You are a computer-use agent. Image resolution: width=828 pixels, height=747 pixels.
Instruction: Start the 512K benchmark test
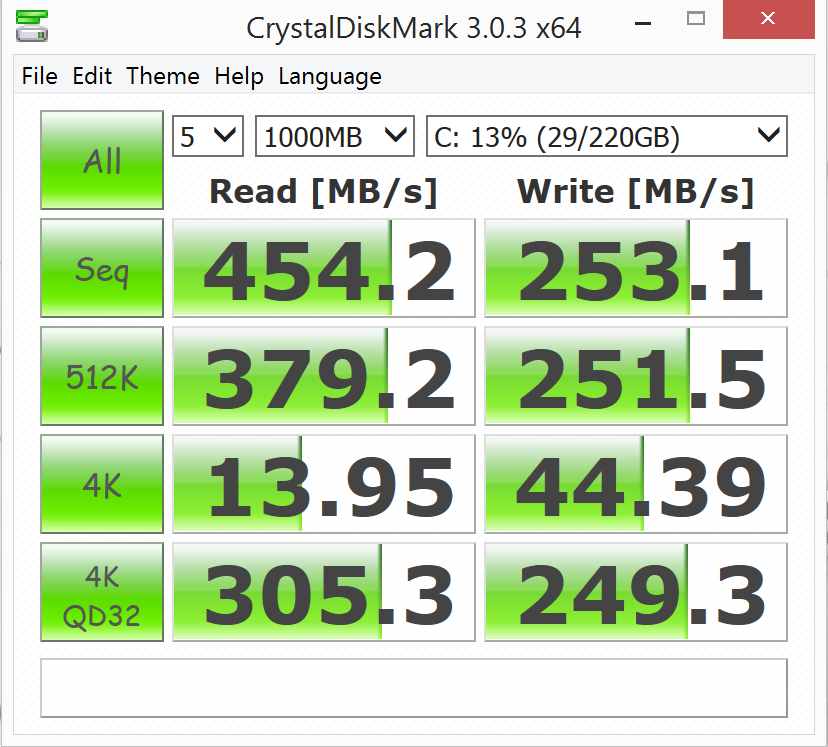tap(102, 376)
